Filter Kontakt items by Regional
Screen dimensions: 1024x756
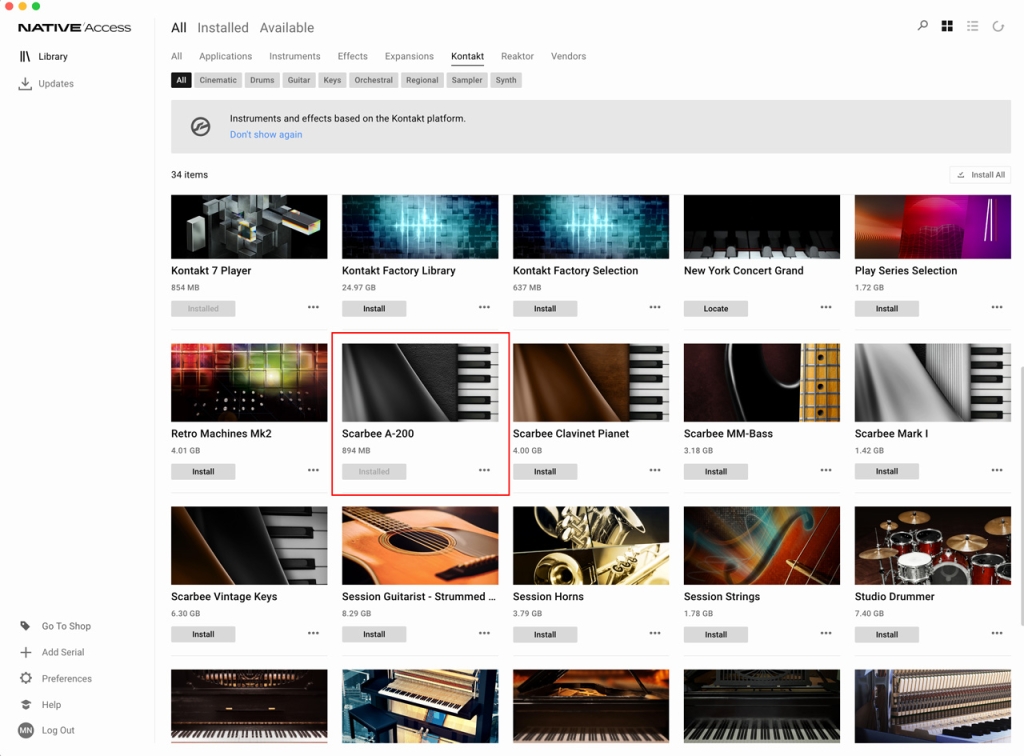[x=422, y=80]
